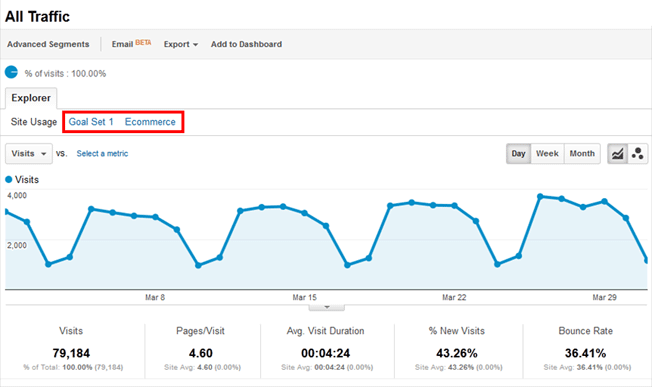
Task: Set graph interval to Month
Action: [582, 154]
